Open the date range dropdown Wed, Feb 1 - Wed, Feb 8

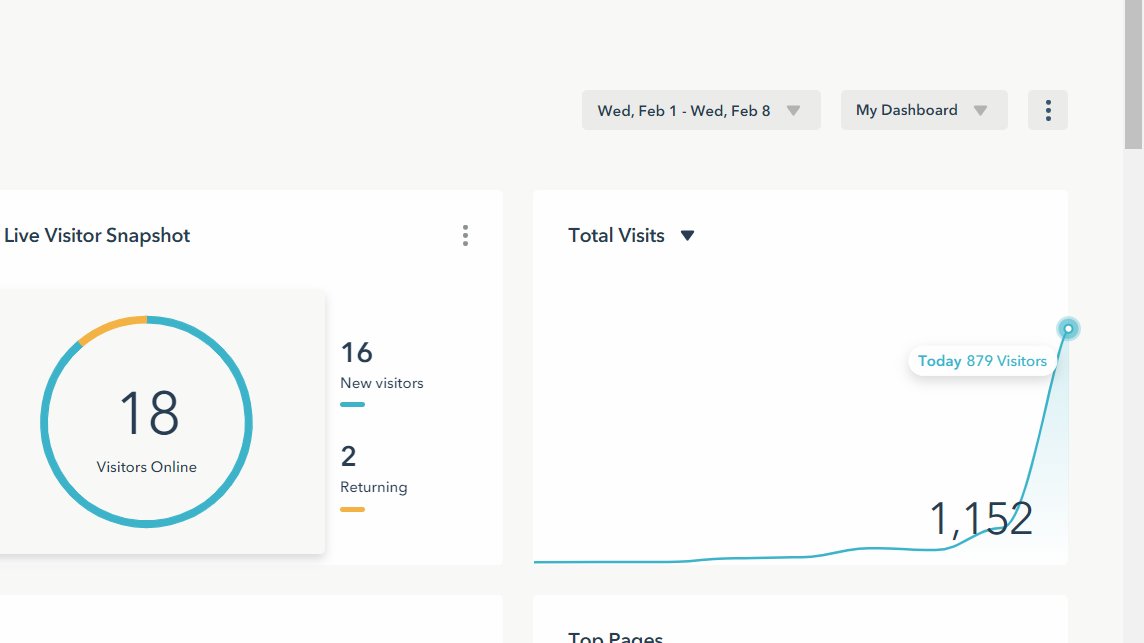coord(701,110)
